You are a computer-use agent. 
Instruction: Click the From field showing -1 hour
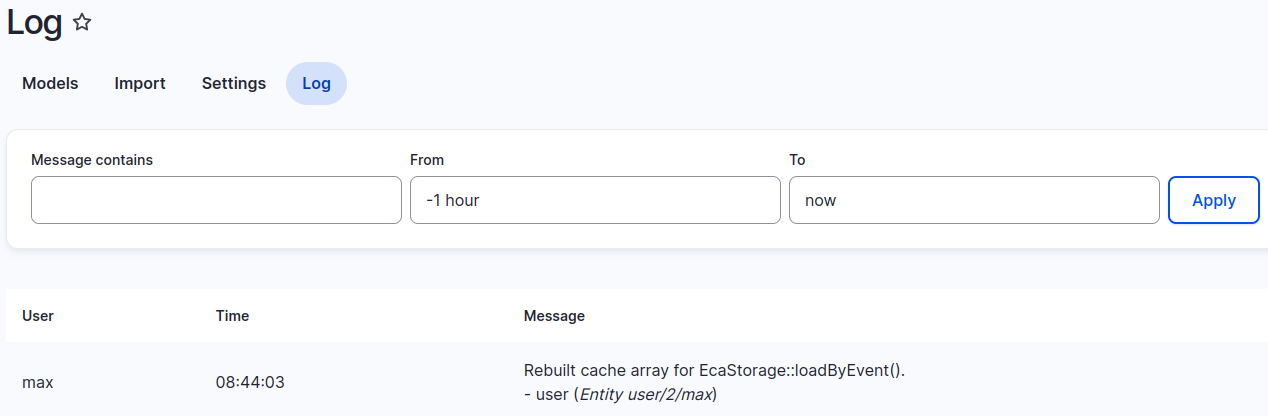pyautogui.click(x=595, y=200)
